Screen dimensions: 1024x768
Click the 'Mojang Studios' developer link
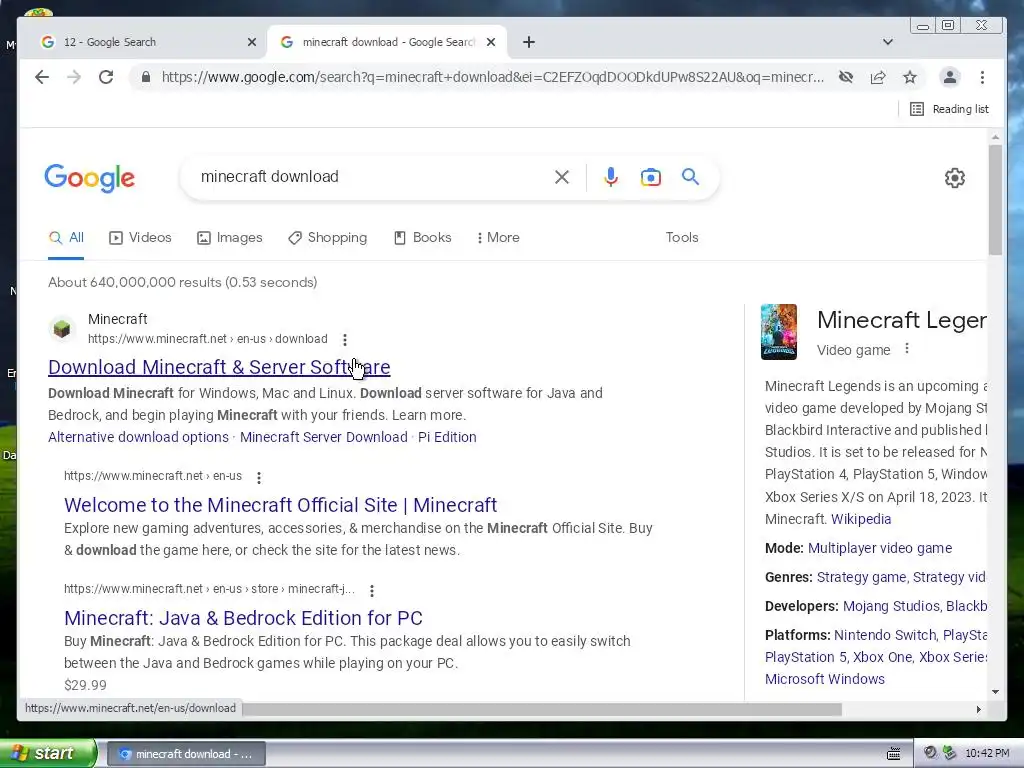(891, 606)
